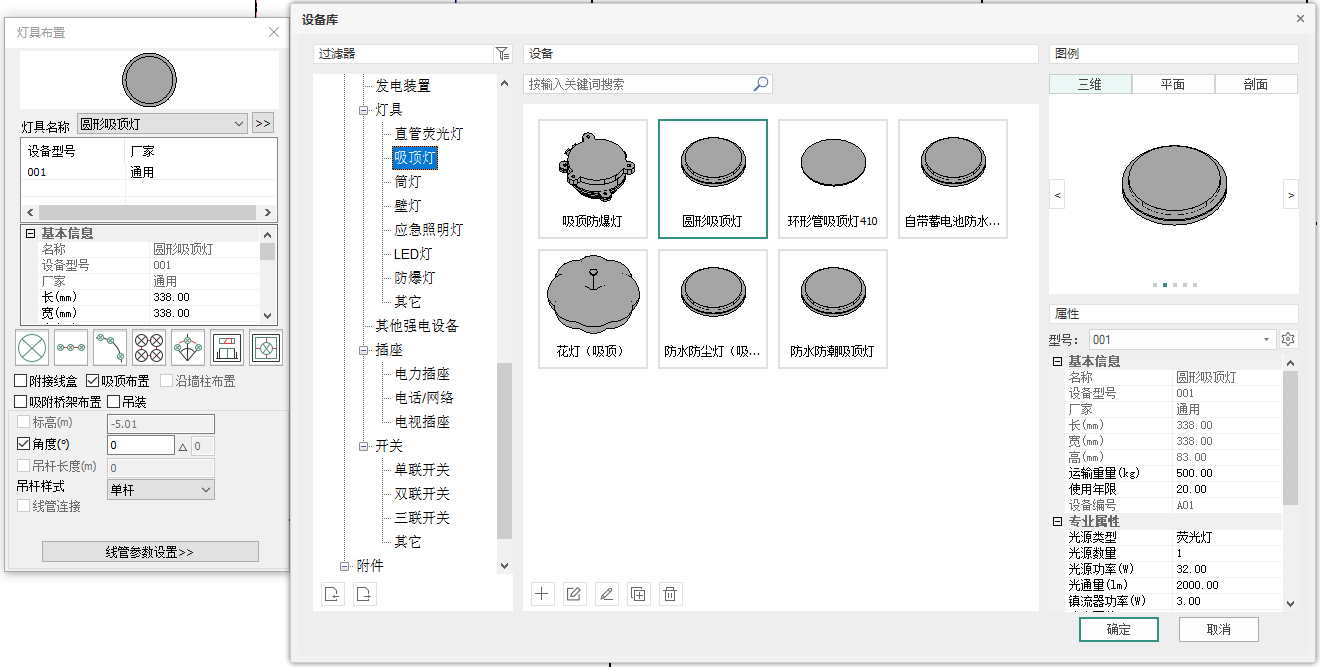The width and height of the screenshot is (1320, 667).
Task: Select the single lamp placement icon
Action: [x=33, y=348]
